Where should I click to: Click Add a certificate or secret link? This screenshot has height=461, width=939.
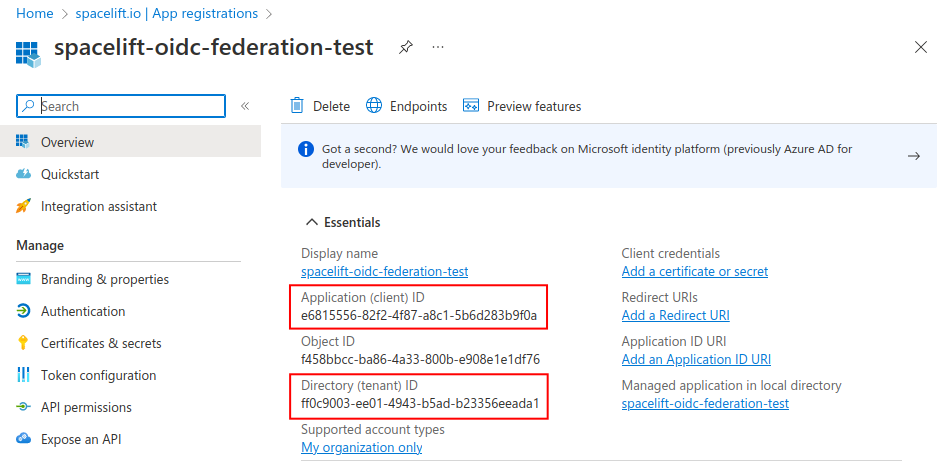point(694,271)
